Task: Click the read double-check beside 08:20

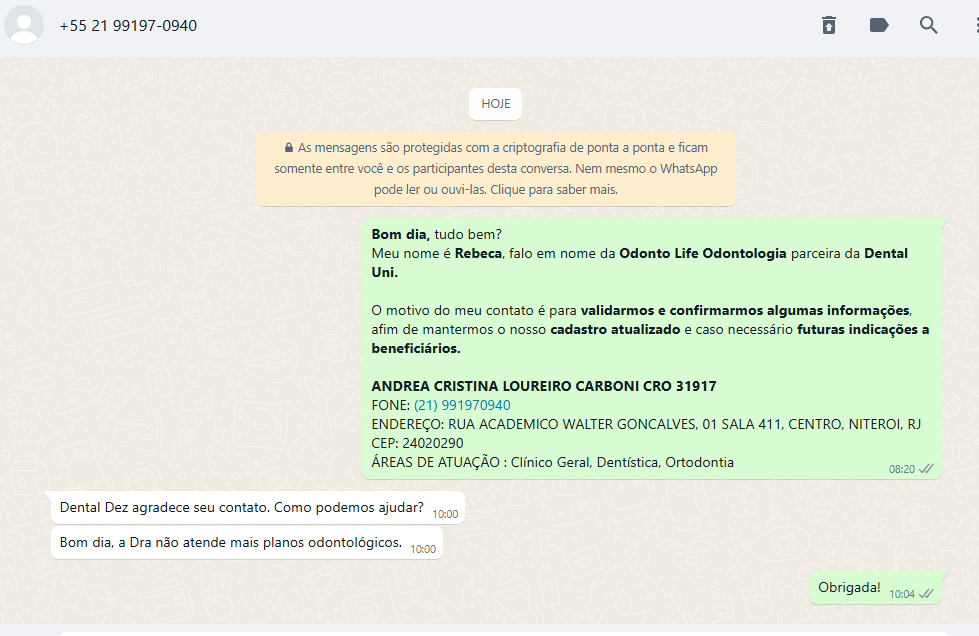Action: click(926, 469)
